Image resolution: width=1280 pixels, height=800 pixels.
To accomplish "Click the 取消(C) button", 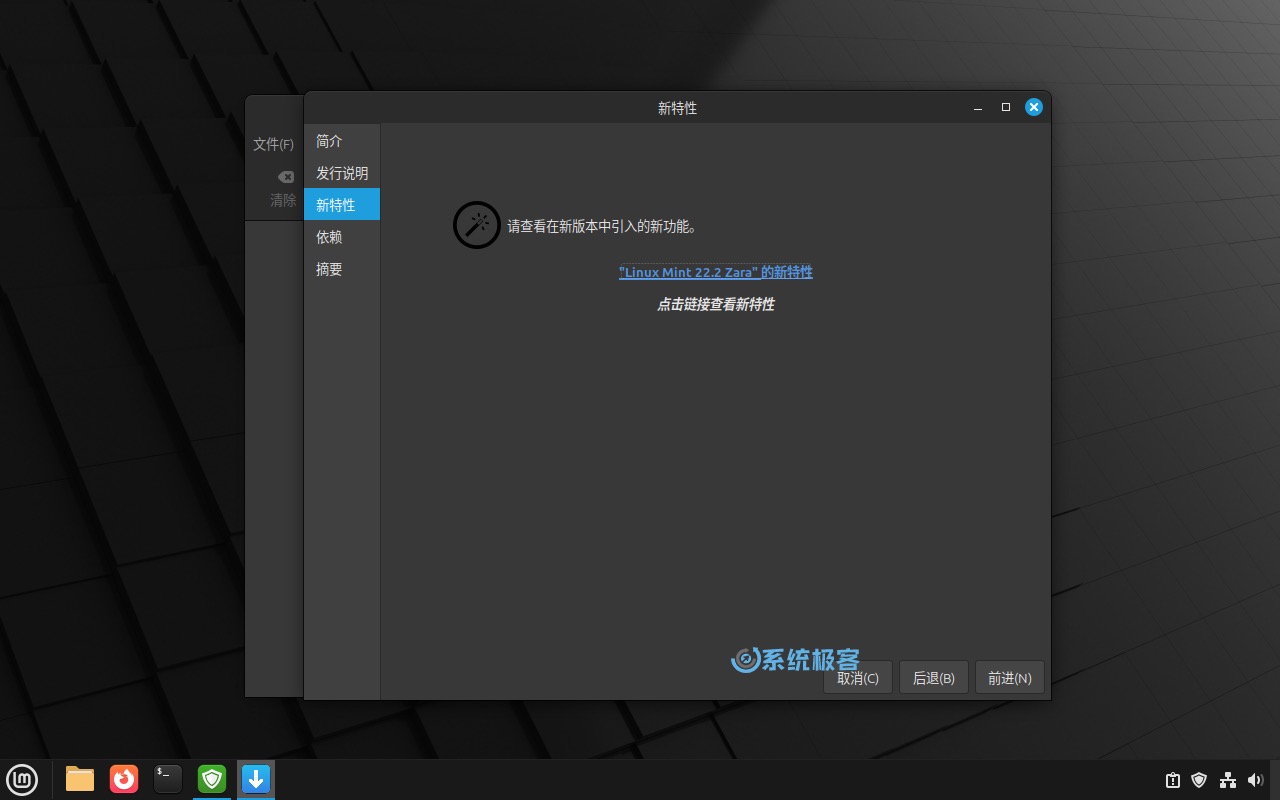I will [858, 678].
